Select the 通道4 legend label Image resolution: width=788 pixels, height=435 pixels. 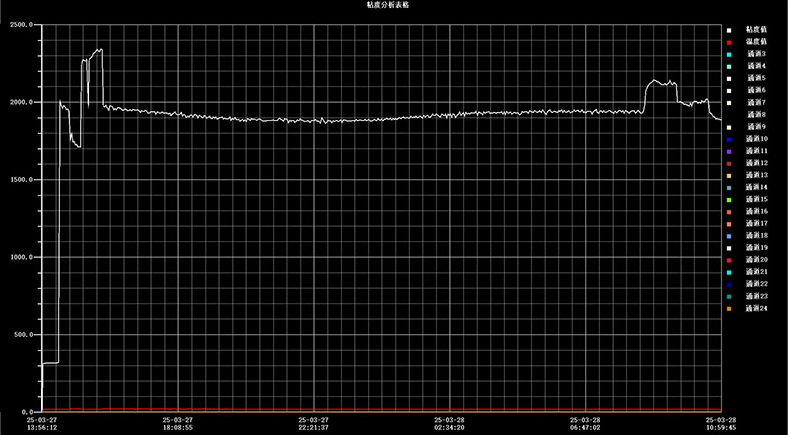(756, 66)
